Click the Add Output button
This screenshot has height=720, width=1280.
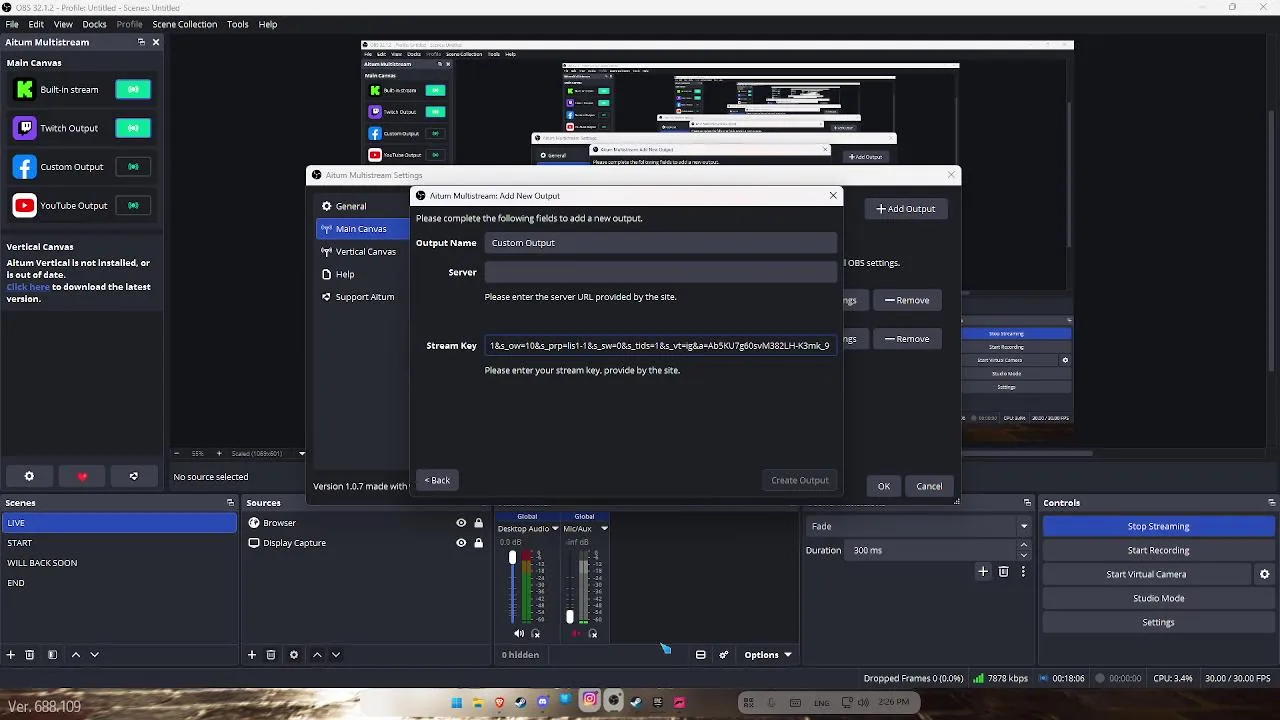click(906, 209)
